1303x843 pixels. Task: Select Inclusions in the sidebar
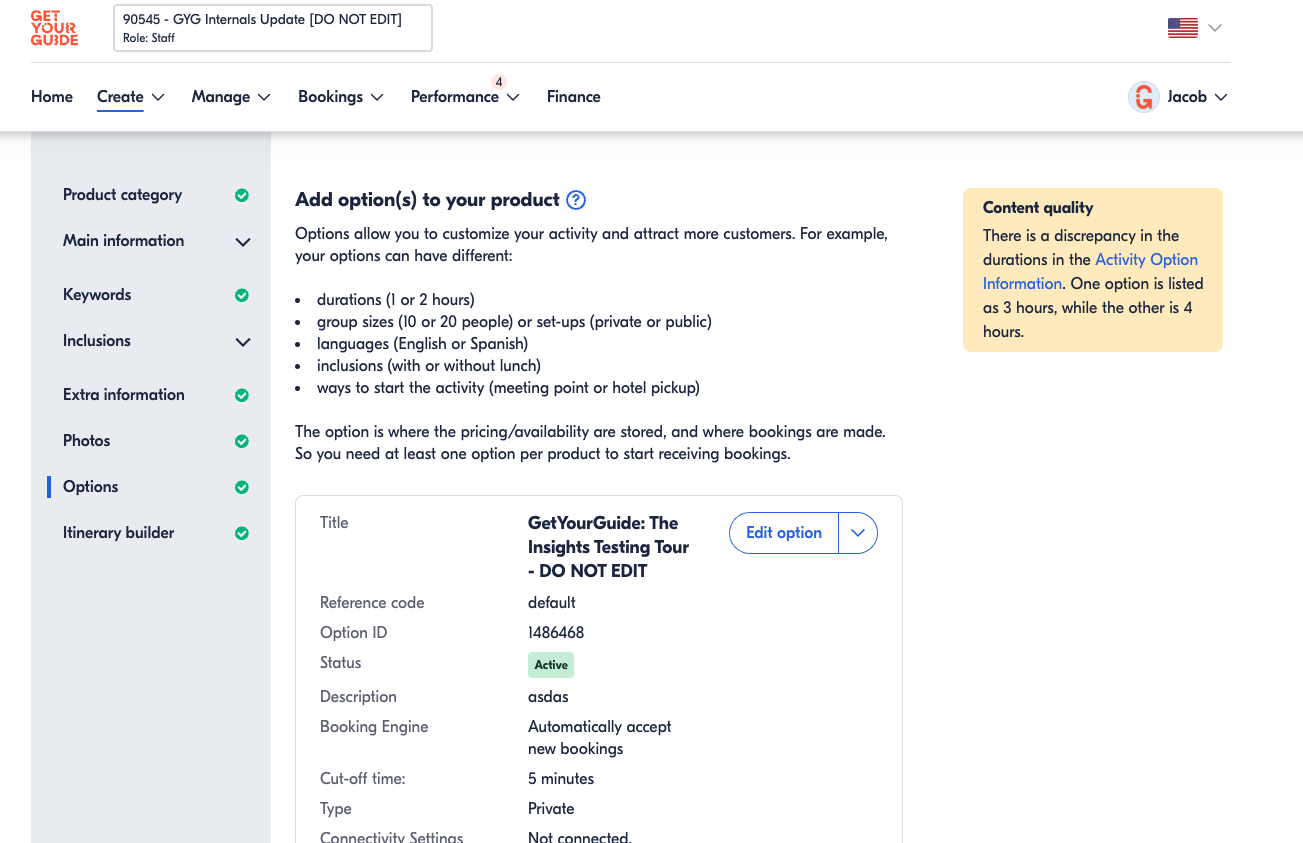97,341
